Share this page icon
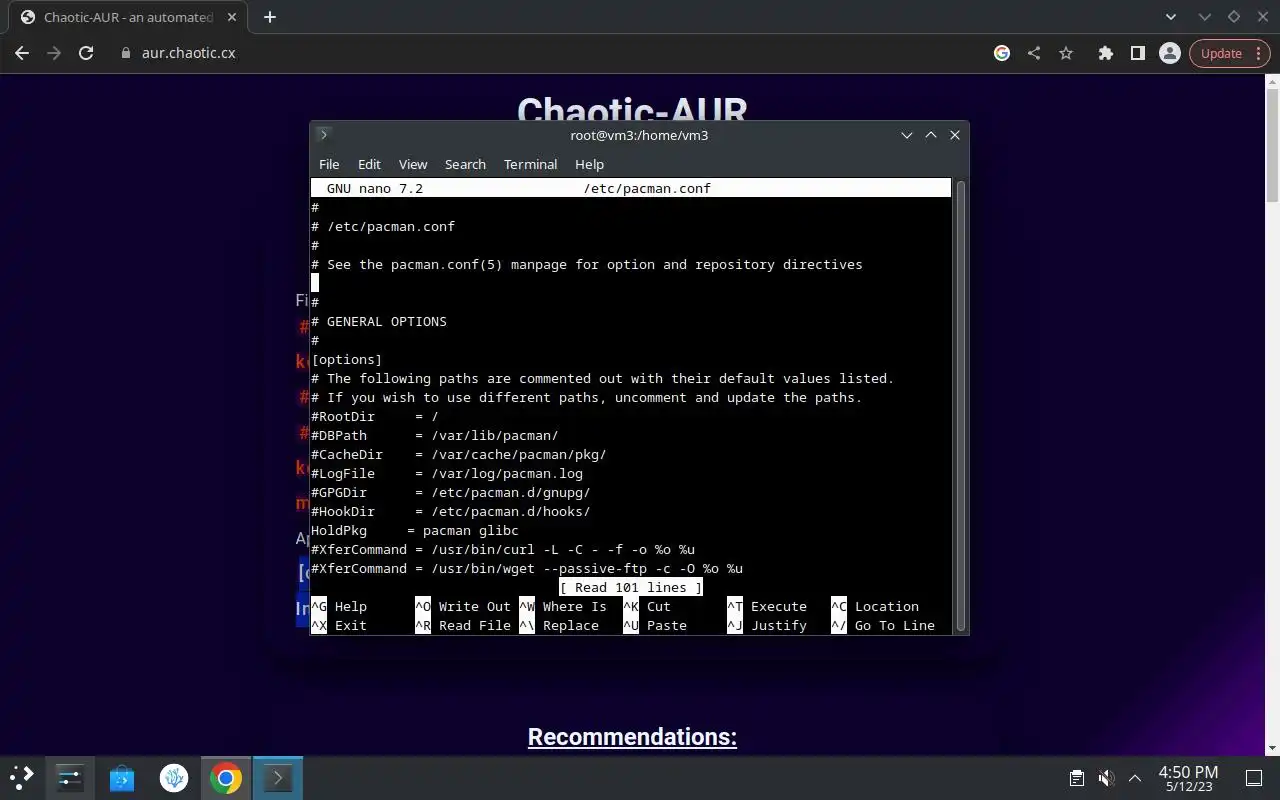Screen dimensions: 1280x800 click(1034, 53)
